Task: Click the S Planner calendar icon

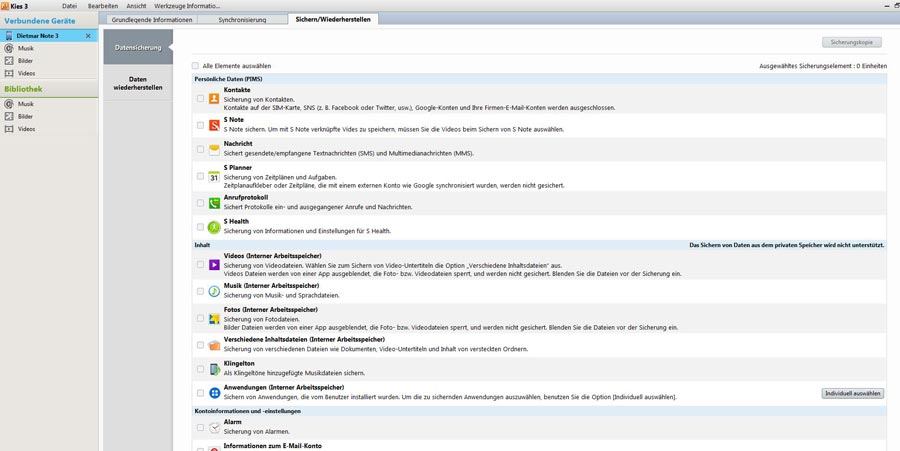Action: tap(214, 177)
